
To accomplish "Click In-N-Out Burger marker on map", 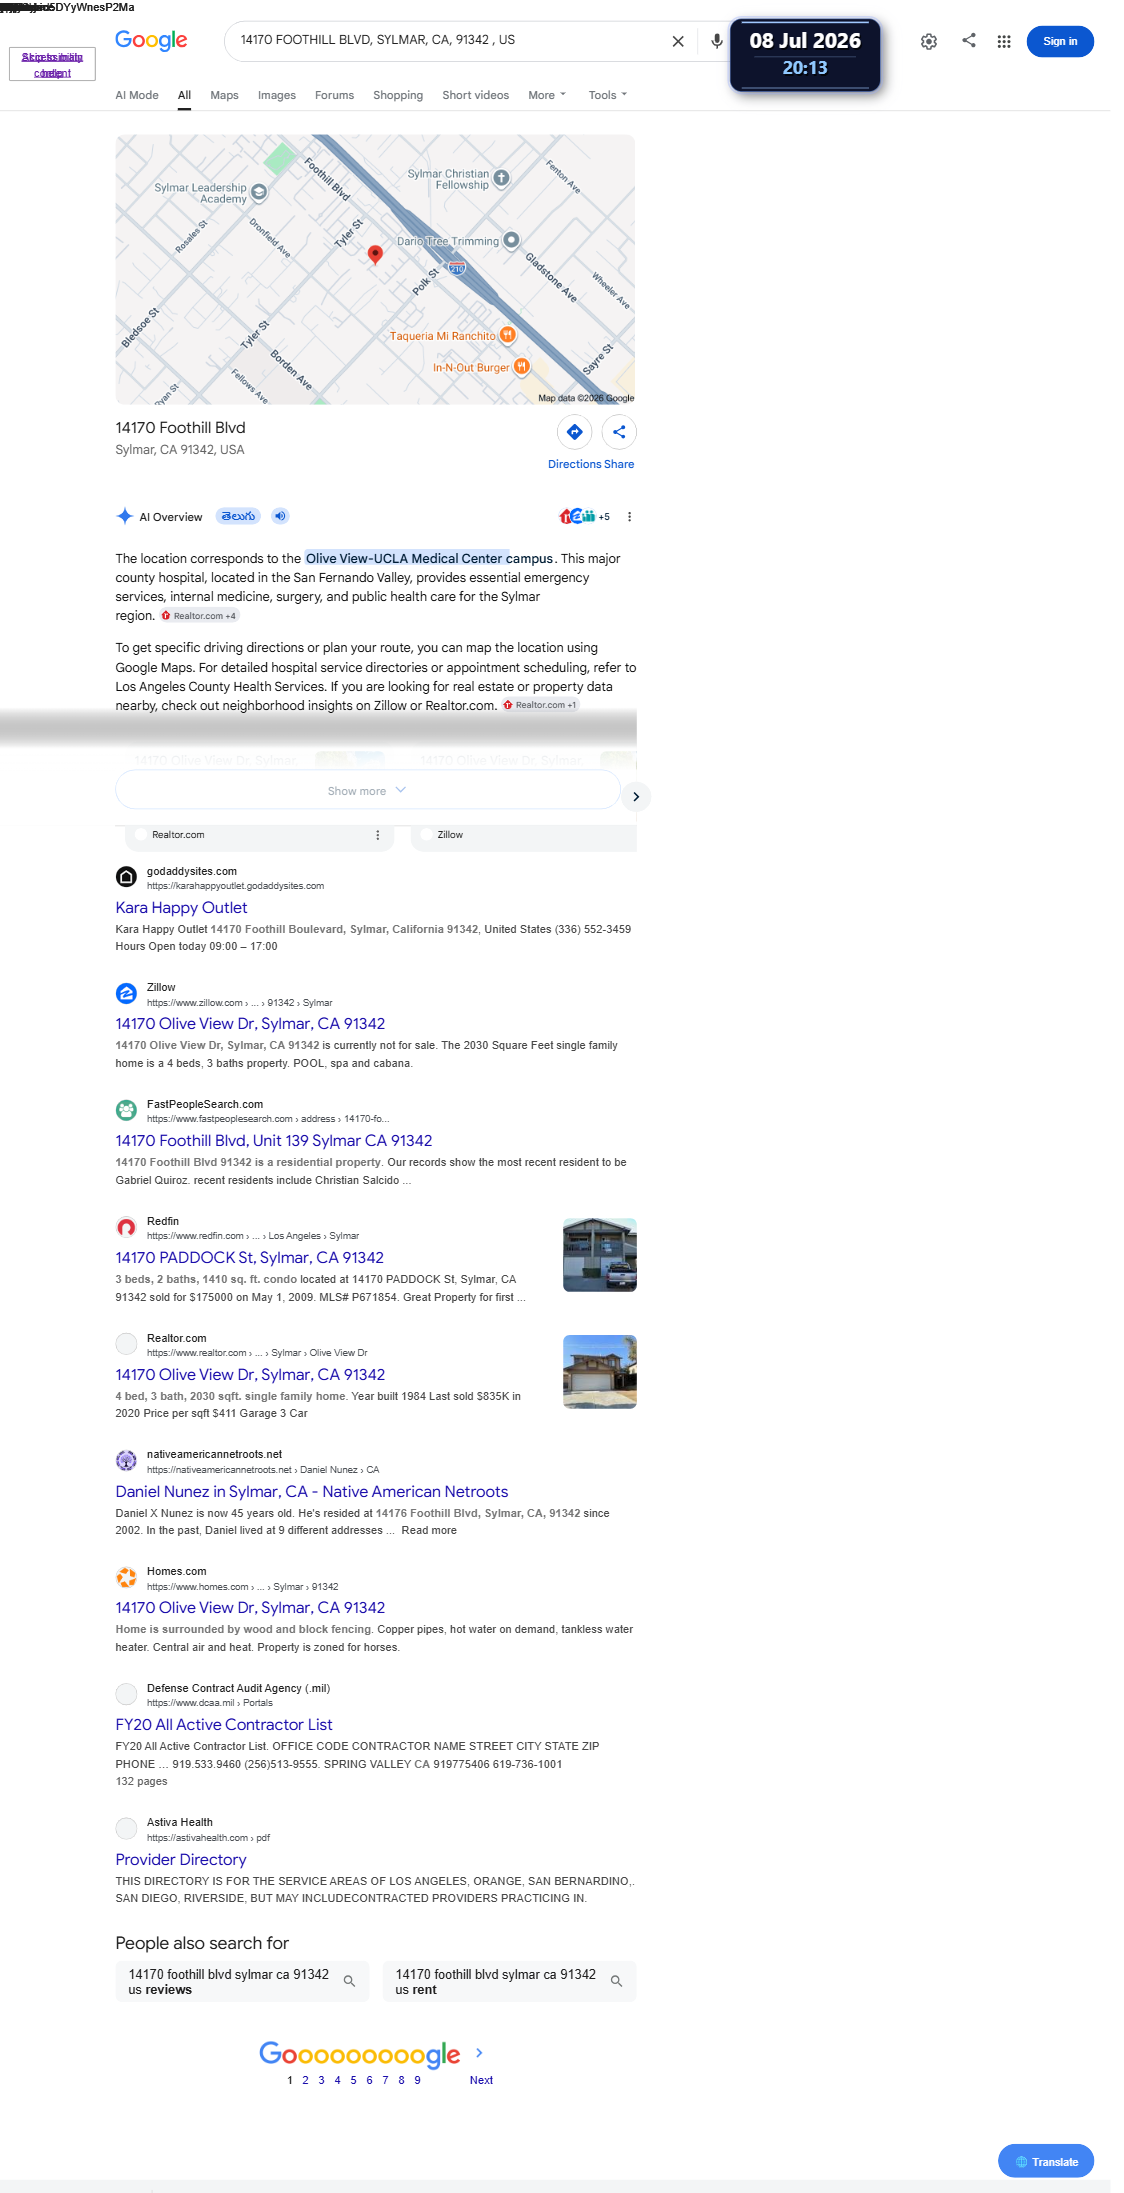I will coord(521,367).
